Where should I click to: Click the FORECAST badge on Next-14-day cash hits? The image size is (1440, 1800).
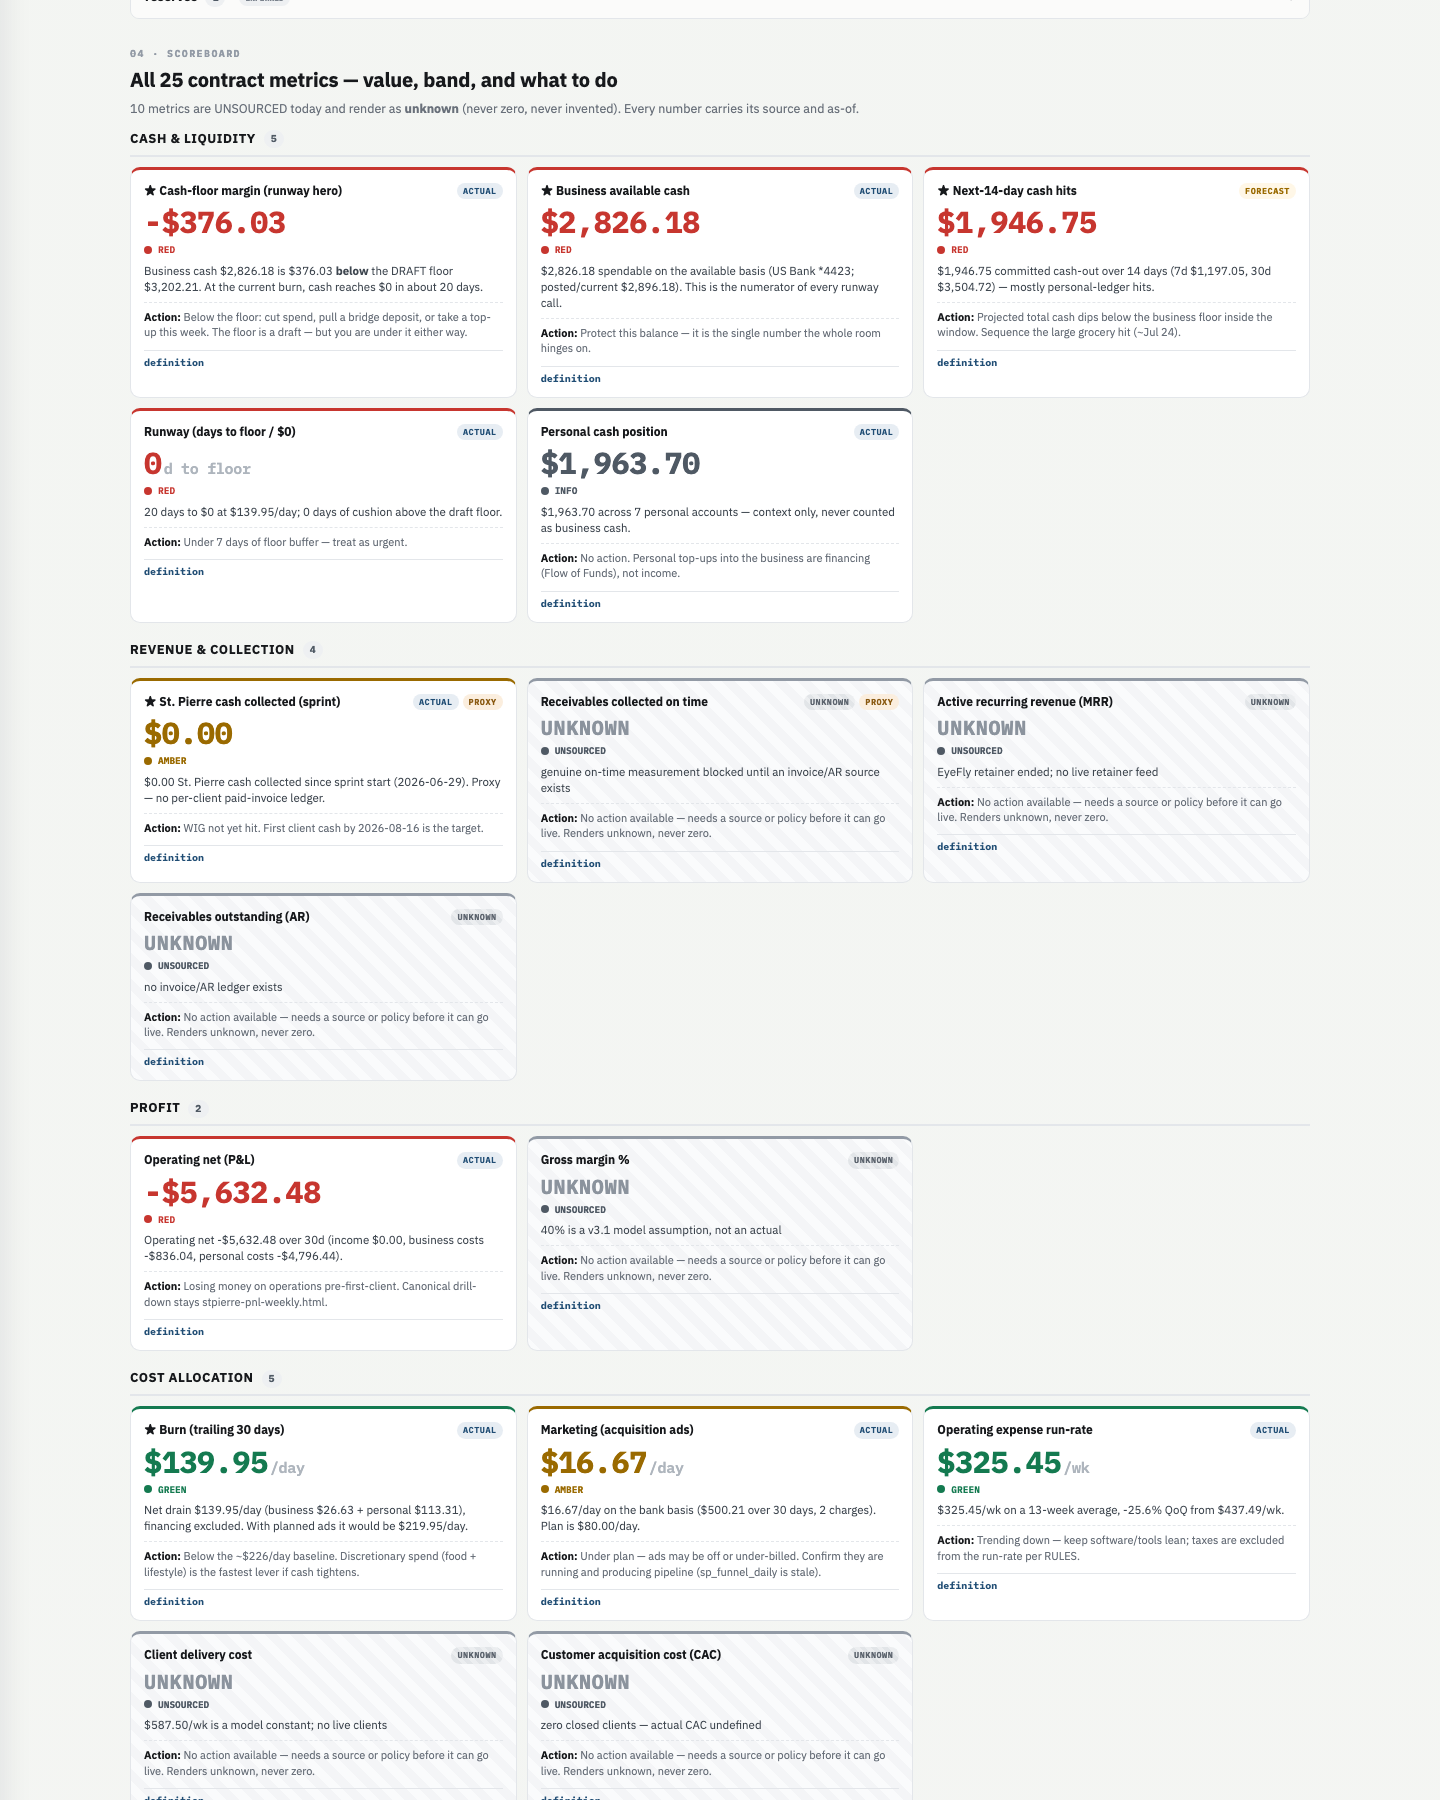coord(1267,191)
